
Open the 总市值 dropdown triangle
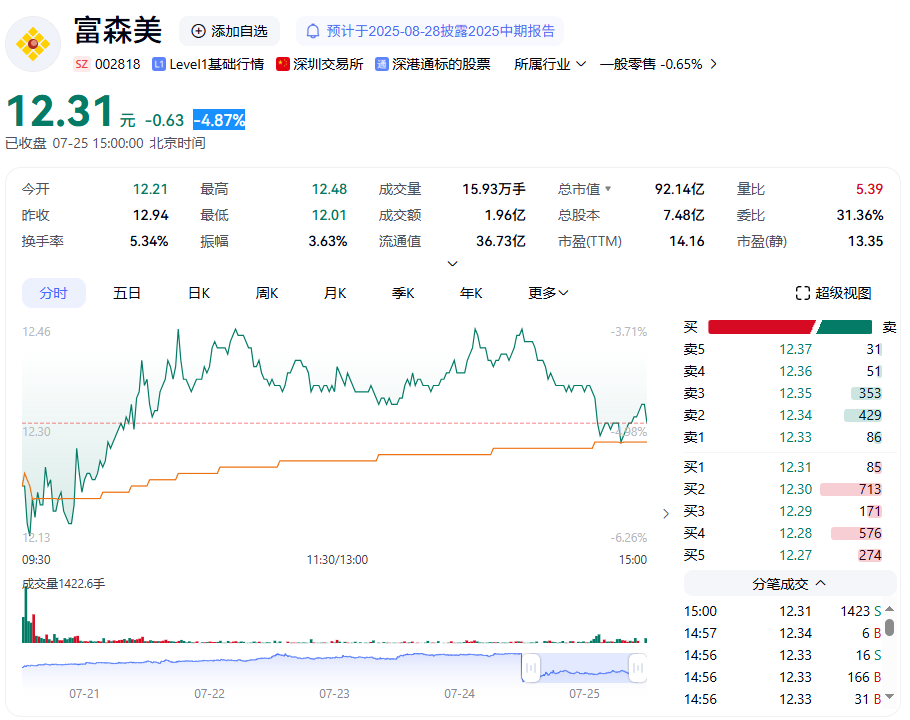[x=608, y=189]
